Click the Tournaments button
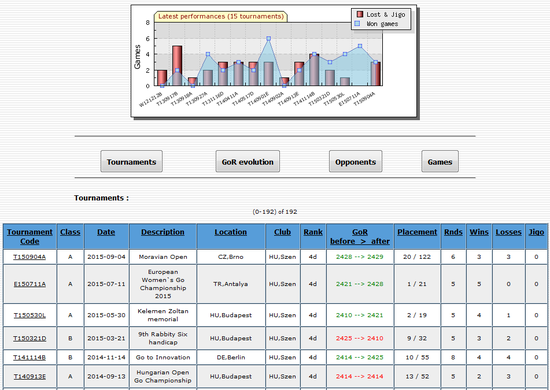550x390 pixels. 132,162
